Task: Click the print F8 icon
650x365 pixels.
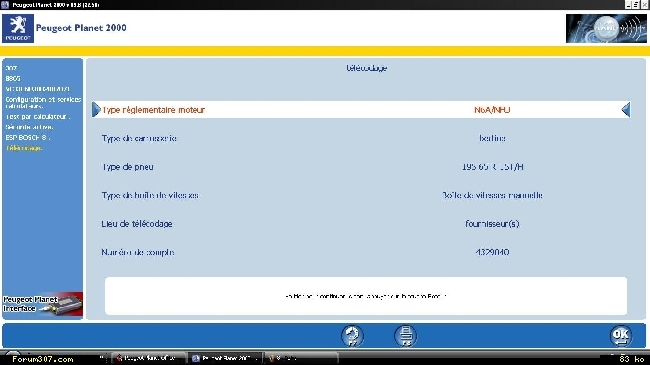Action: click(x=406, y=336)
